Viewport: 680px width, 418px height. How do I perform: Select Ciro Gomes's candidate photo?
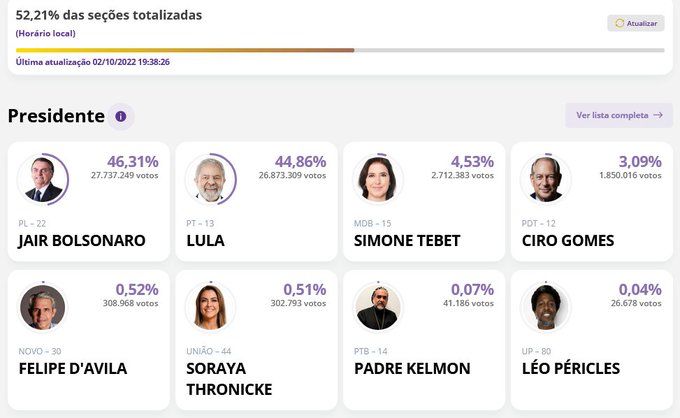pos(546,180)
